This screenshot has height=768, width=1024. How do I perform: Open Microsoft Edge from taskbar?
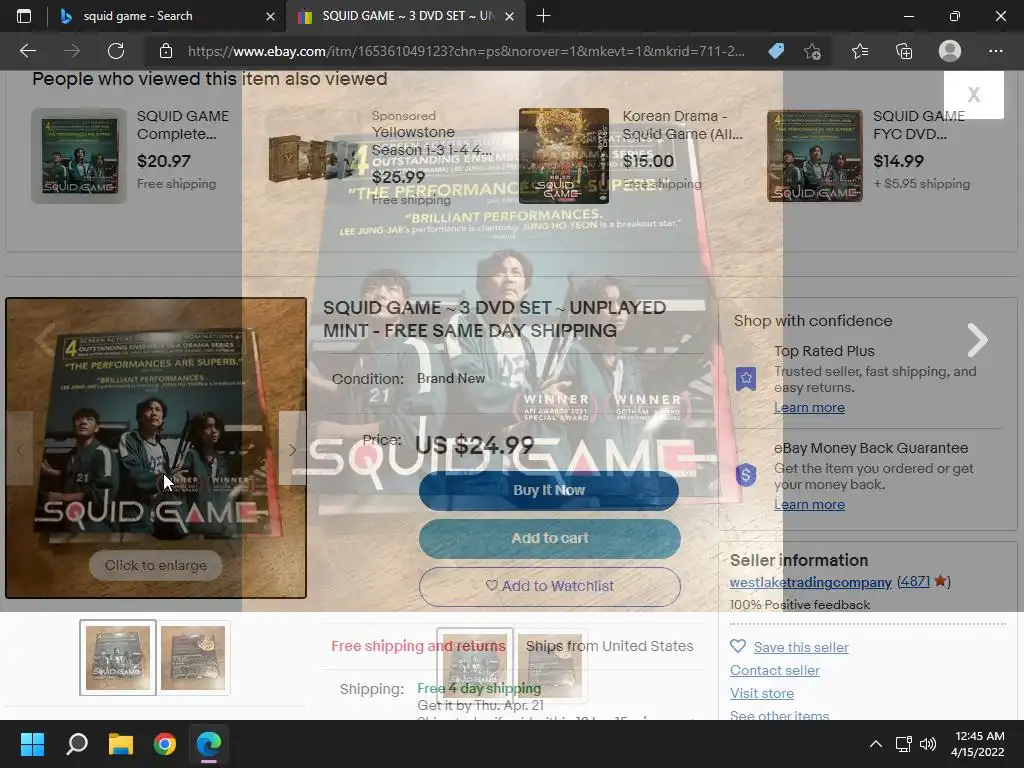click(209, 744)
